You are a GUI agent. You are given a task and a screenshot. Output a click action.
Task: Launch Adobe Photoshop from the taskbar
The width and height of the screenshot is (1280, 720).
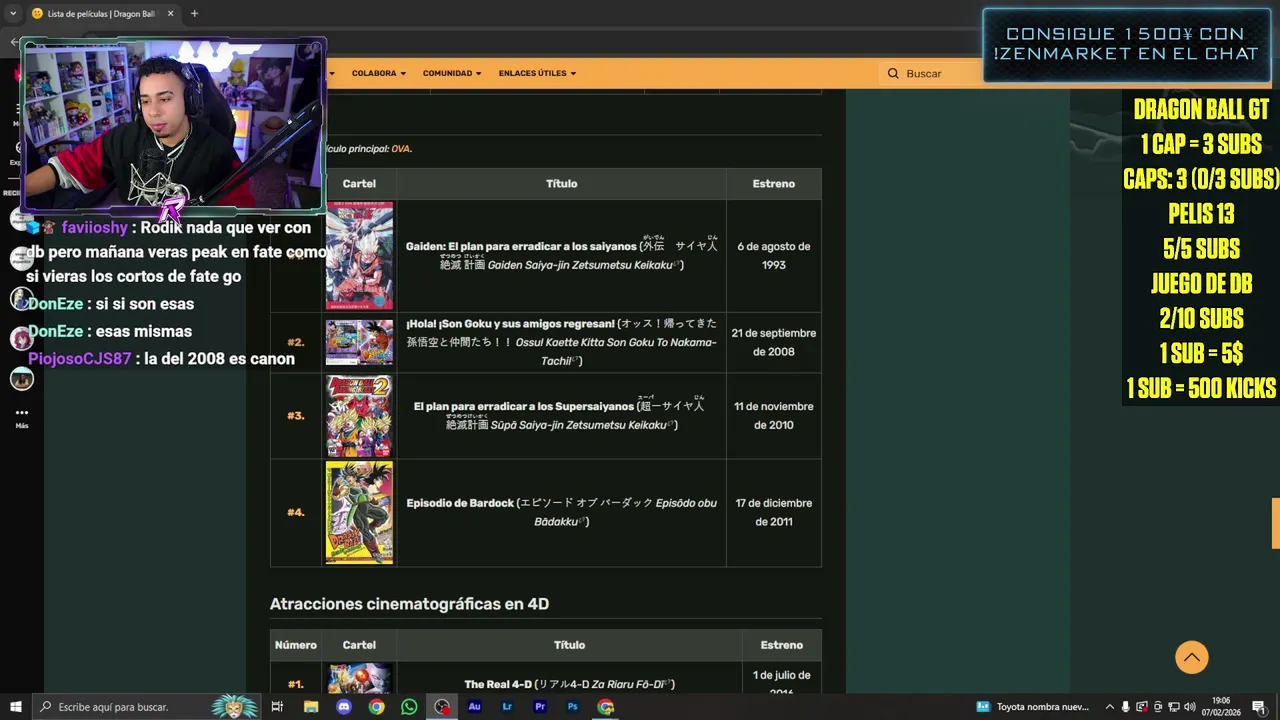coord(573,707)
